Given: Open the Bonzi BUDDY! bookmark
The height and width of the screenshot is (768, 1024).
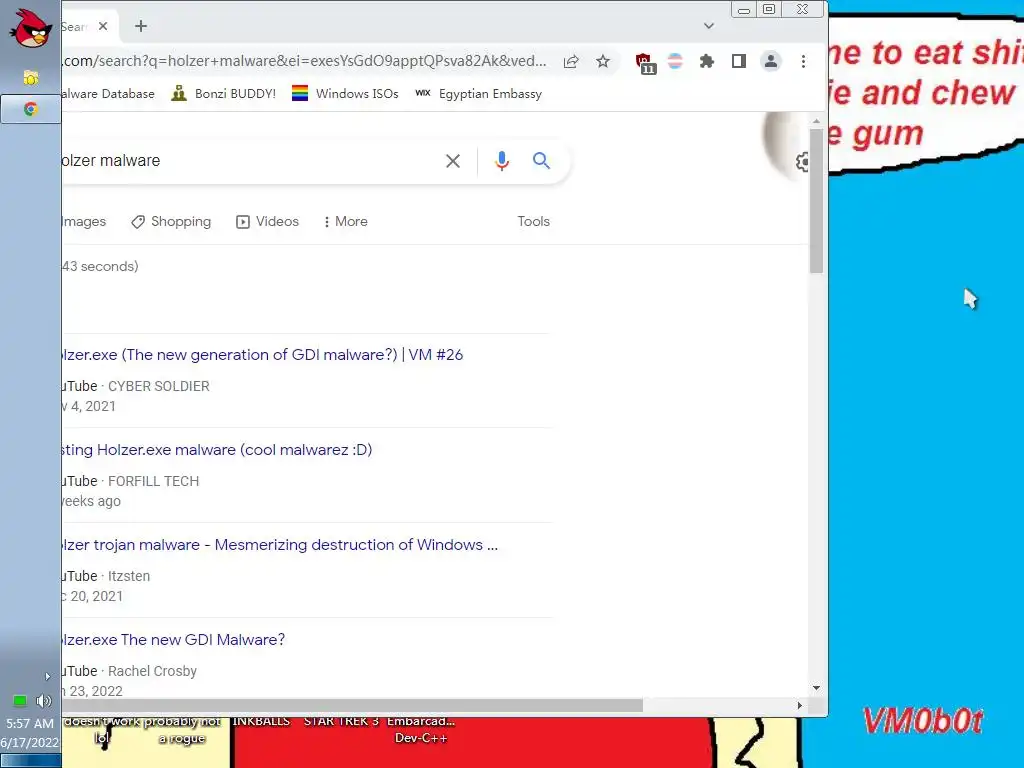Looking at the screenshot, I should tap(223, 93).
